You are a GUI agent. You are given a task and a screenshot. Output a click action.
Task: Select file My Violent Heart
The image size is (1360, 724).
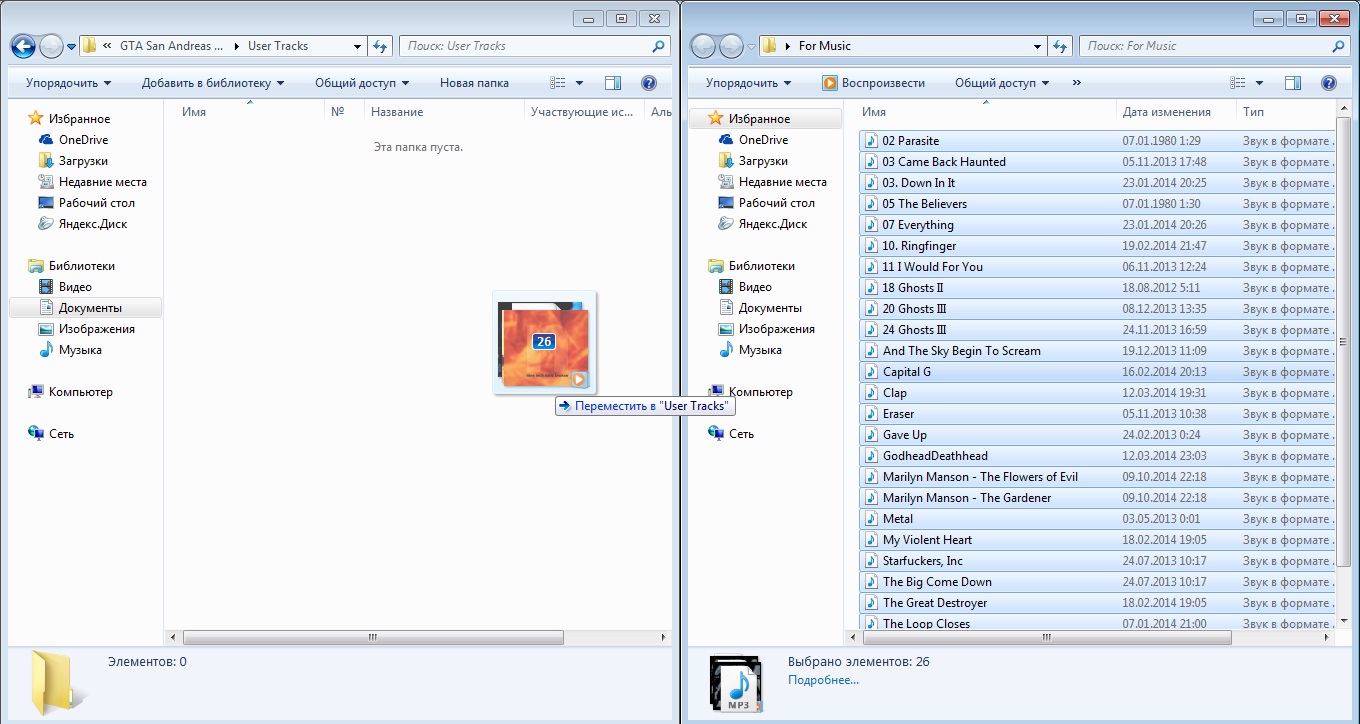tap(1097, 540)
